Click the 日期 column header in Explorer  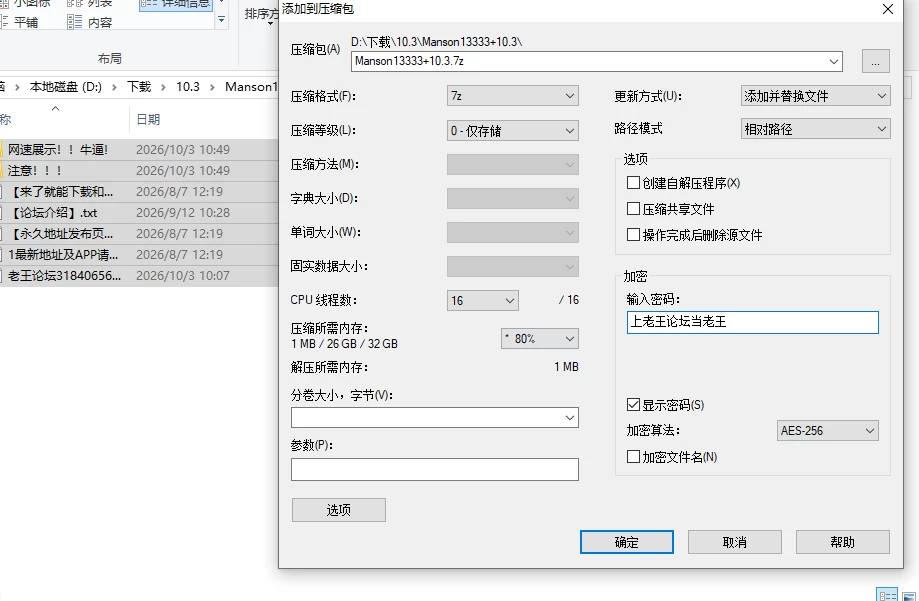pos(148,120)
